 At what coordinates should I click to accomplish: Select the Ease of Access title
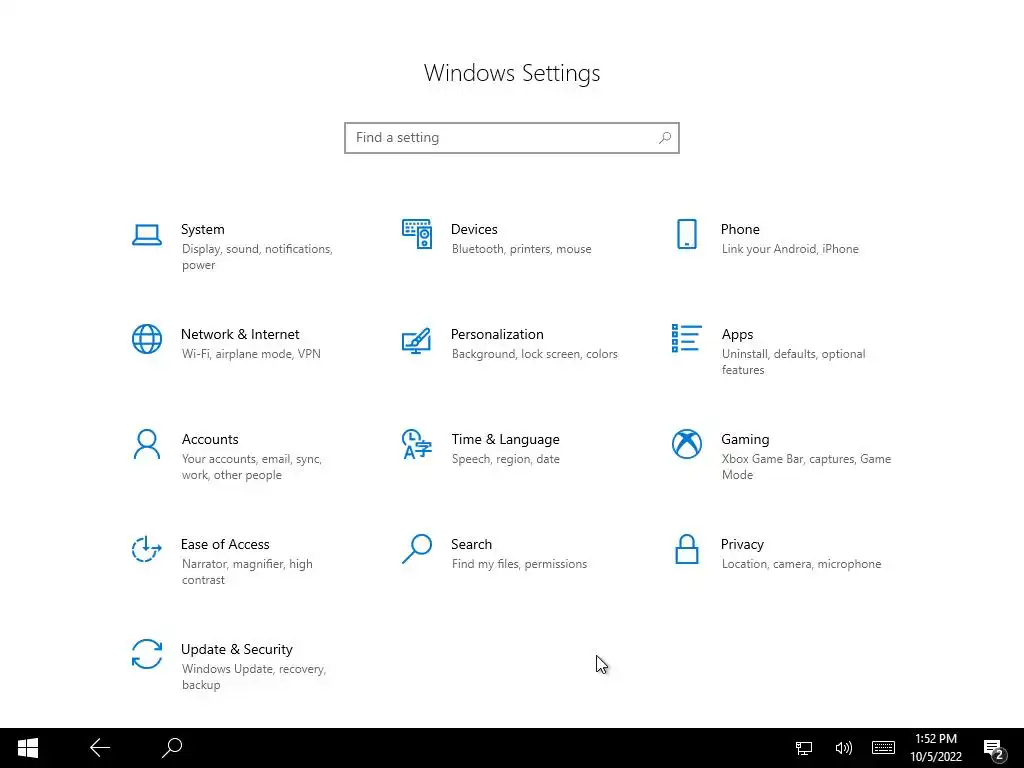(x=225, y=545)
